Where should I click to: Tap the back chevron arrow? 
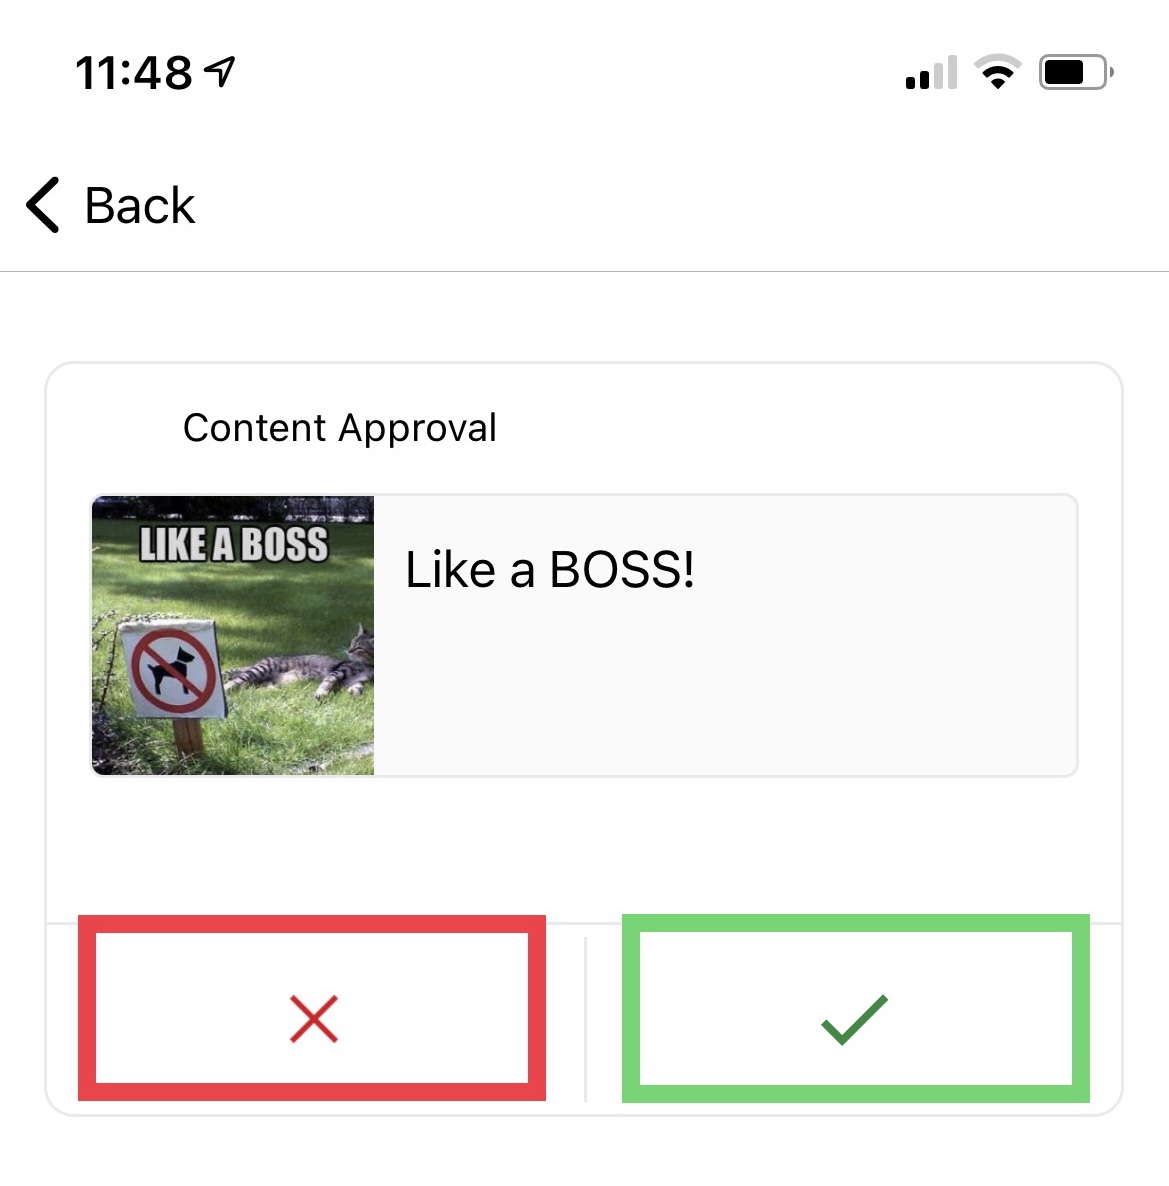tap(42, 205)
